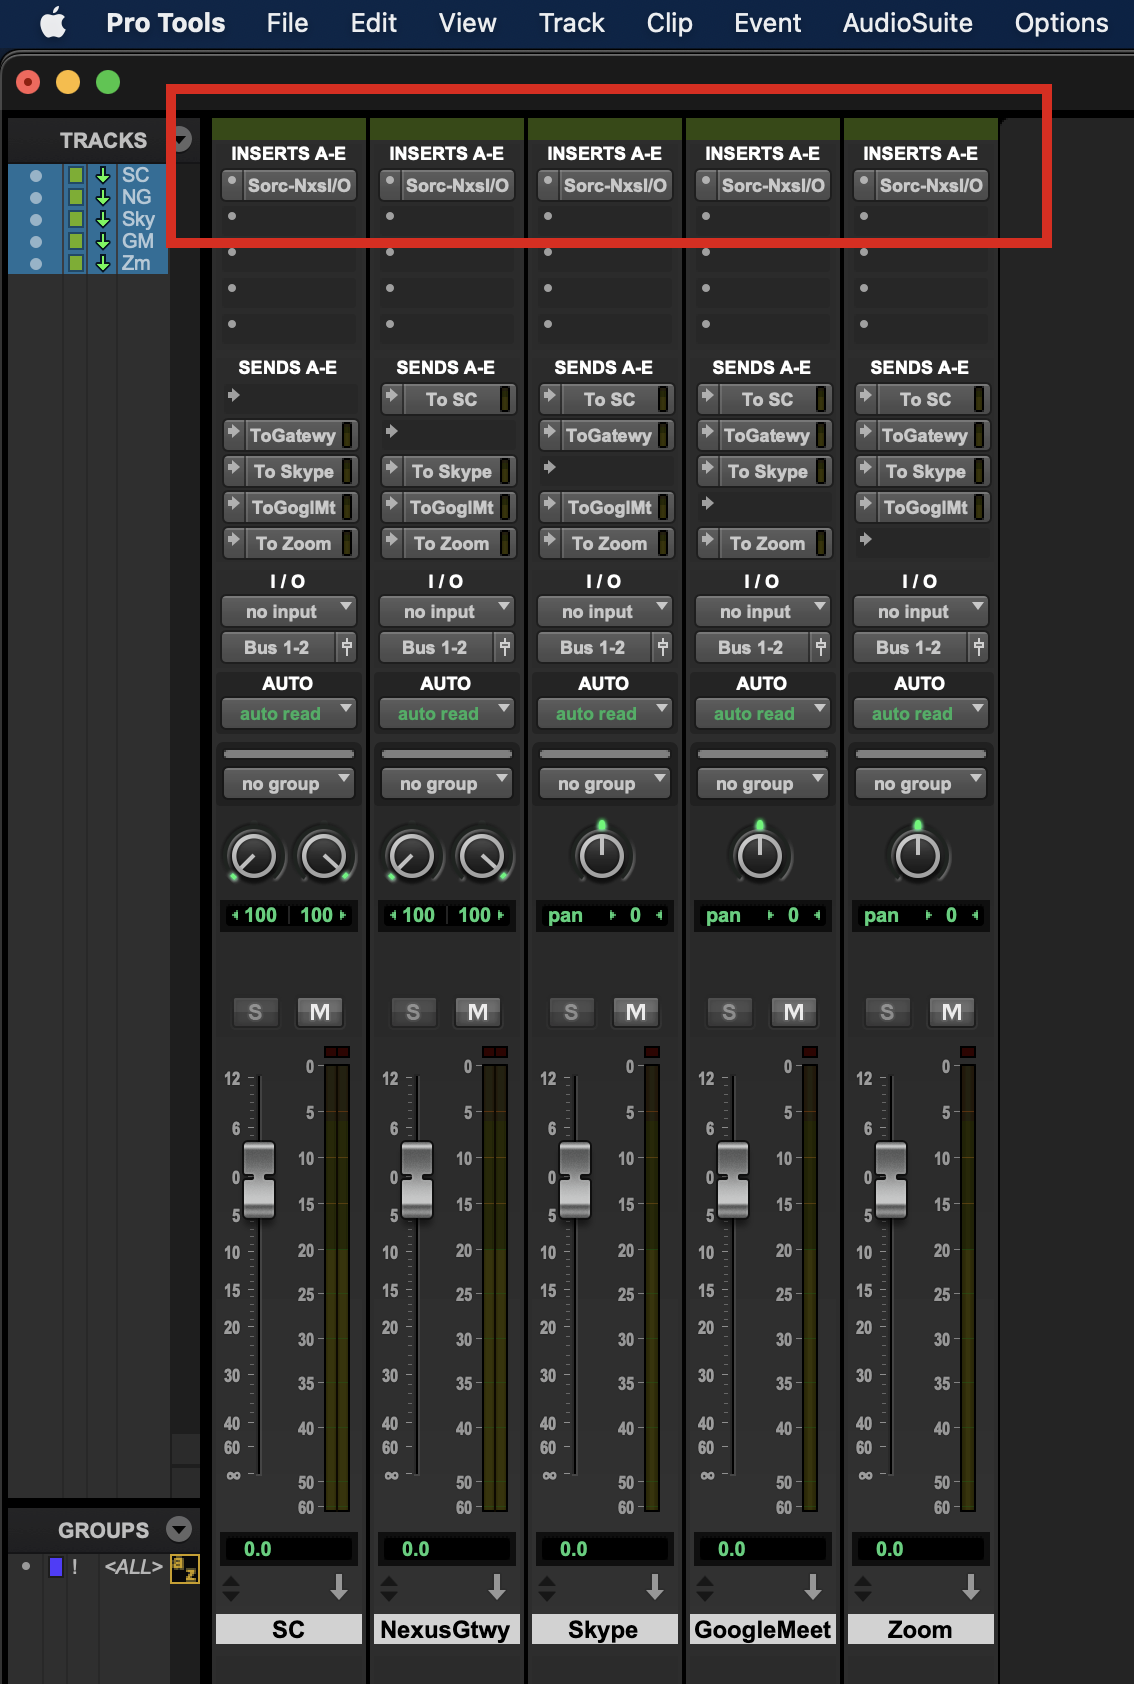Open the no input selector on SC track
This screenshot has width=1134, height=1684.
(x=288, y=611)
